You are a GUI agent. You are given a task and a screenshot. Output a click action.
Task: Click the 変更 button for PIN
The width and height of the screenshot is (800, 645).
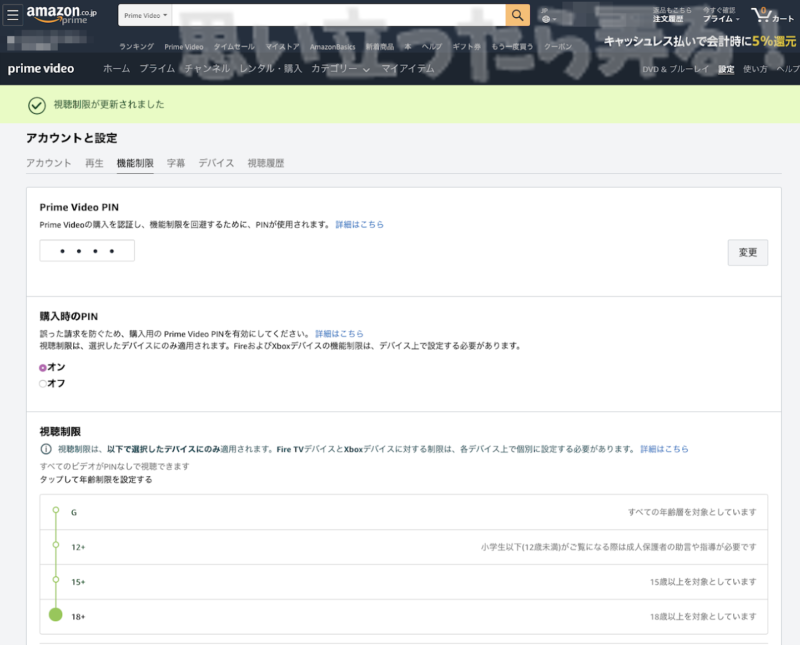[x=747, y=253]
